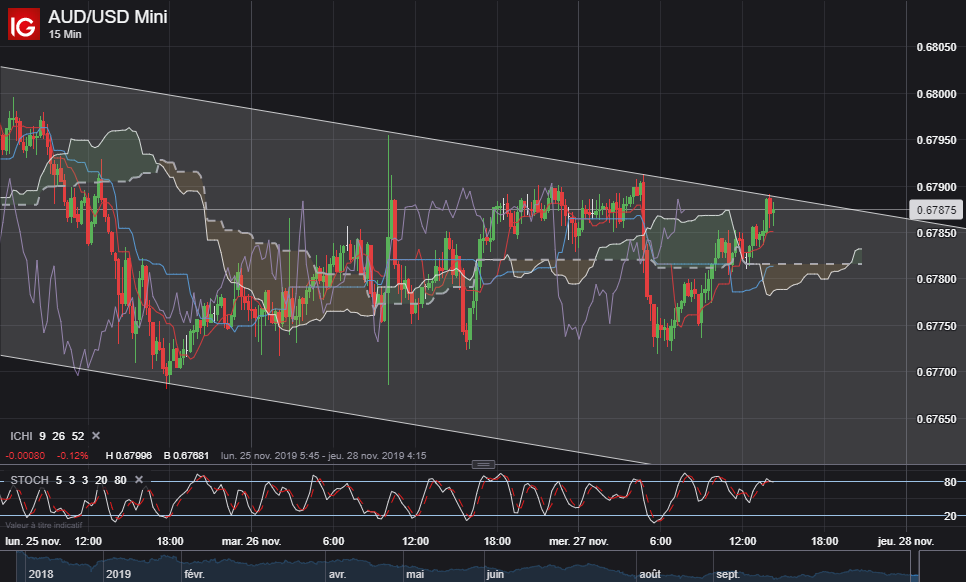Click the -0.00080 change value
This screenshot has height=582, width=966.
coord(25,456)
